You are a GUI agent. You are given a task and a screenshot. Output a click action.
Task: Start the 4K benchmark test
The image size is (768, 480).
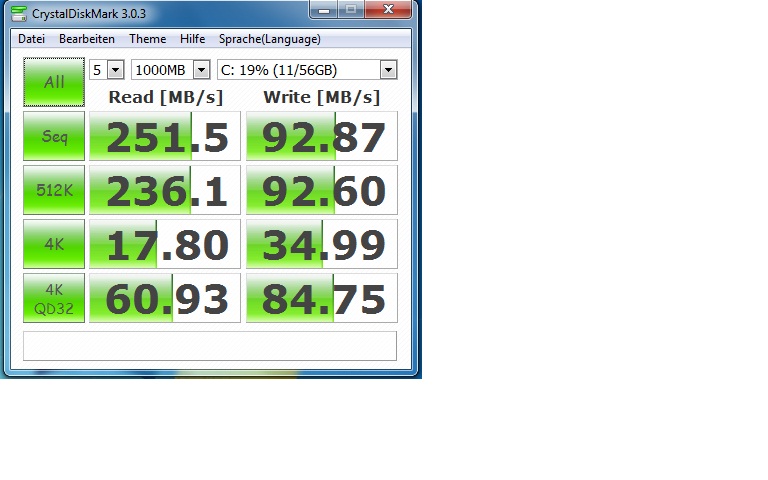click(54, 243)
